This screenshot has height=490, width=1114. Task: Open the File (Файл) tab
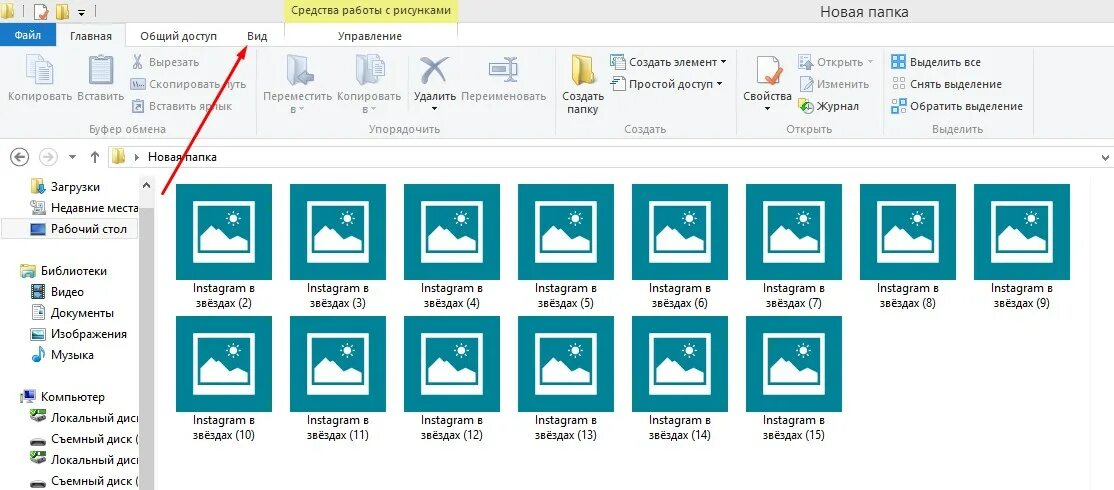[x=27, y=36]
